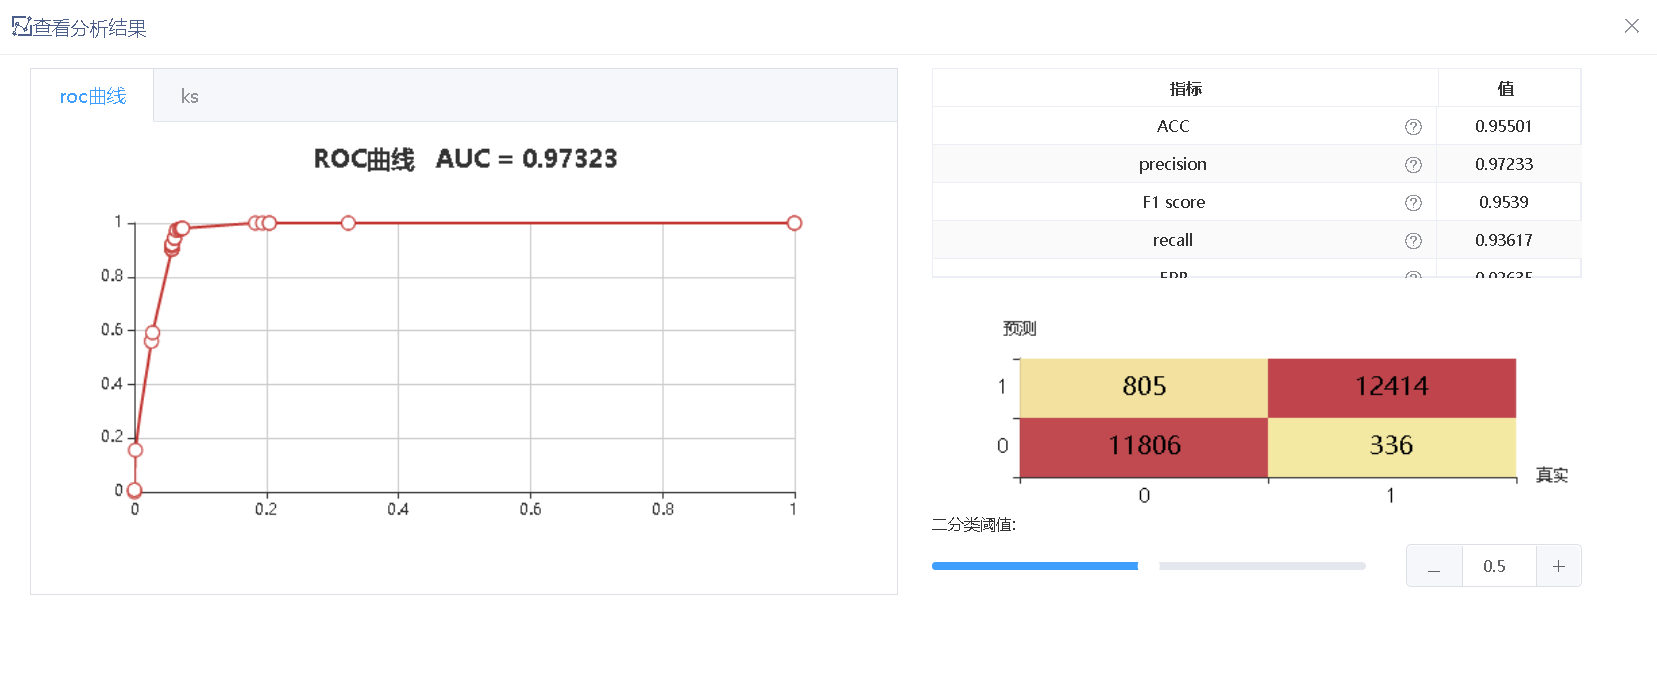Show help tooltip for ACC metric

point(1413,127)
